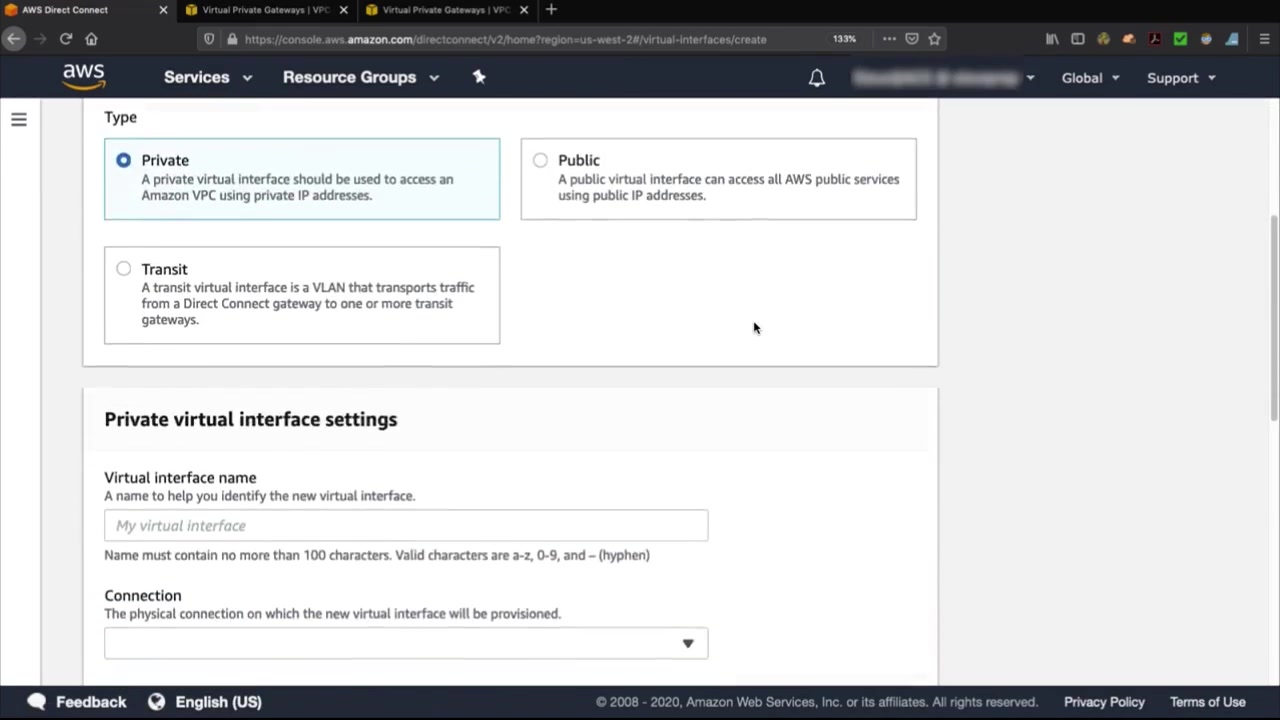Screen dimensions: 1280x720
Task: Select the Public interface type radio
Action: click(540, 160)
